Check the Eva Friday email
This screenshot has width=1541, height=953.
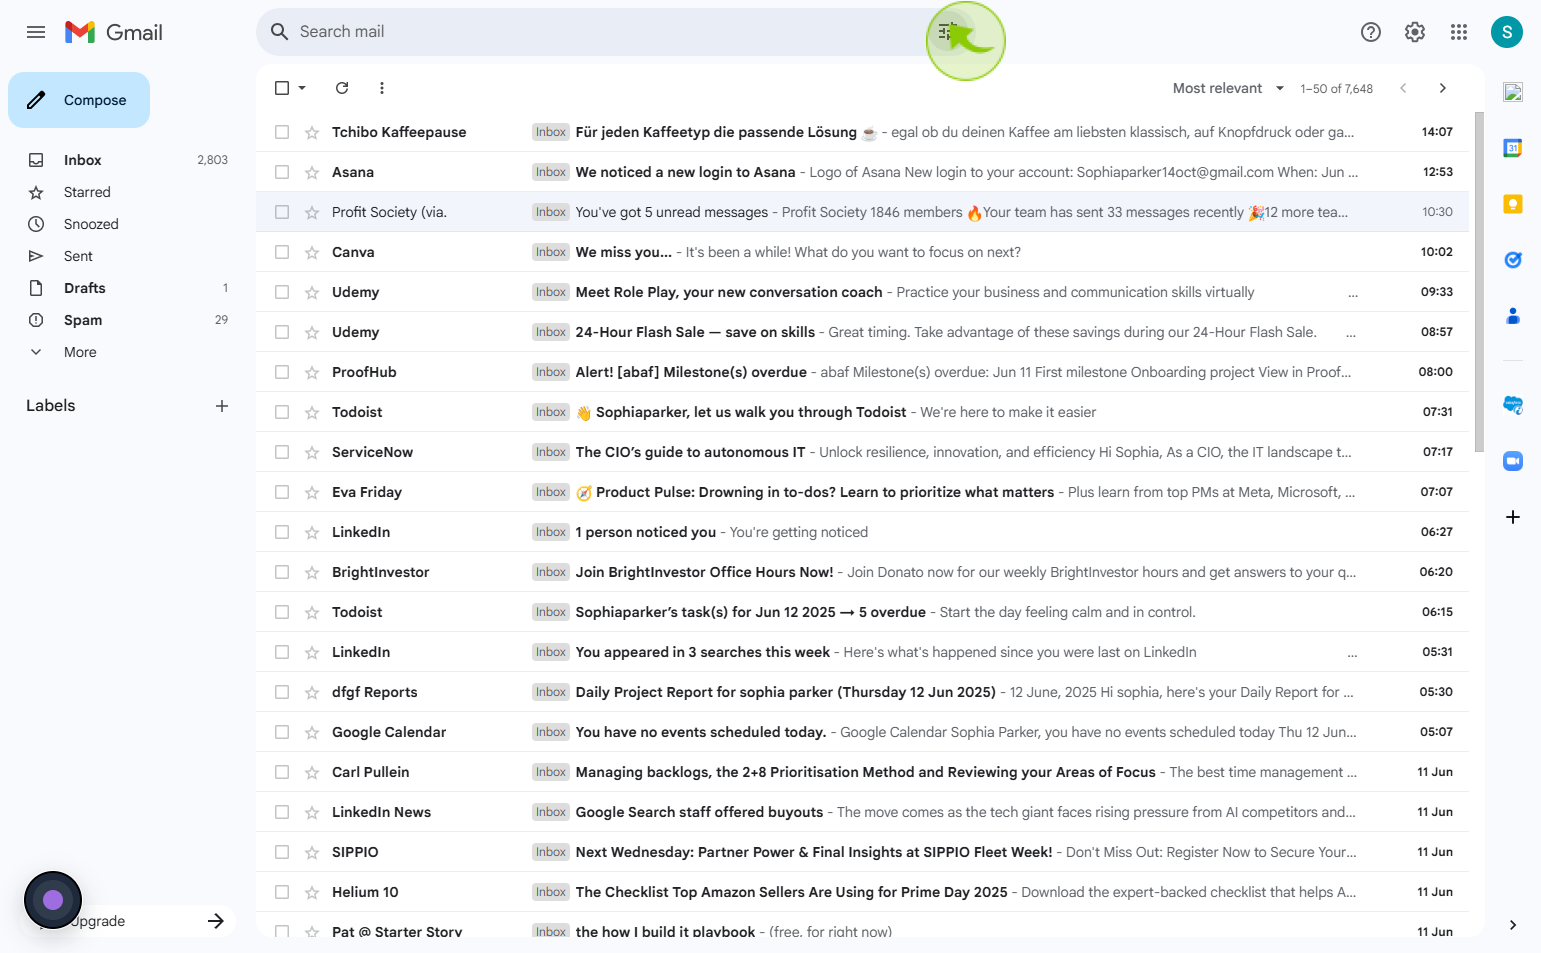coord(282,492)
